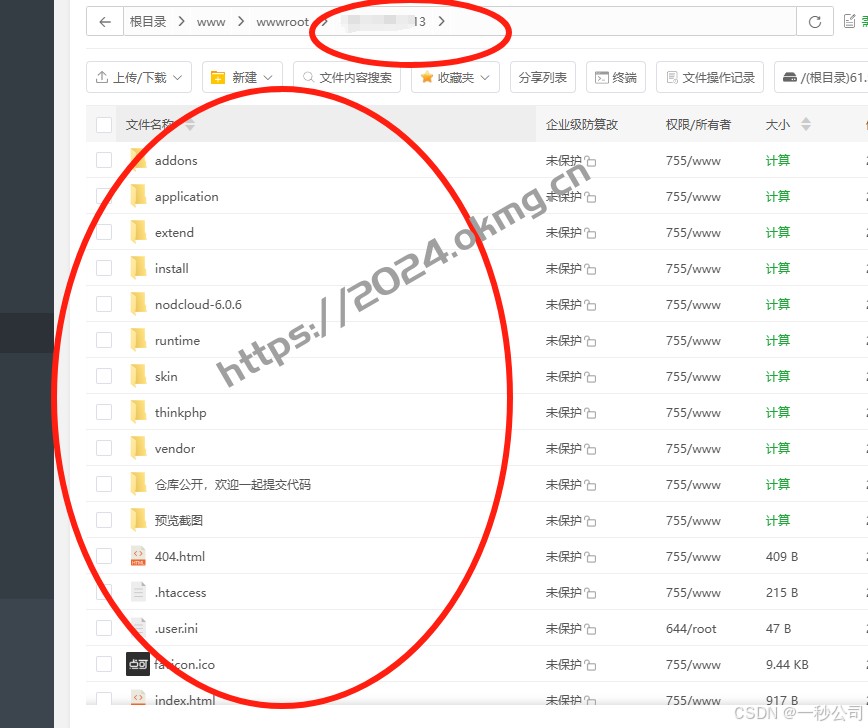Open the 分享列表 share list
Viewport: 868px width, 728px height.
[x=543, y=77]
